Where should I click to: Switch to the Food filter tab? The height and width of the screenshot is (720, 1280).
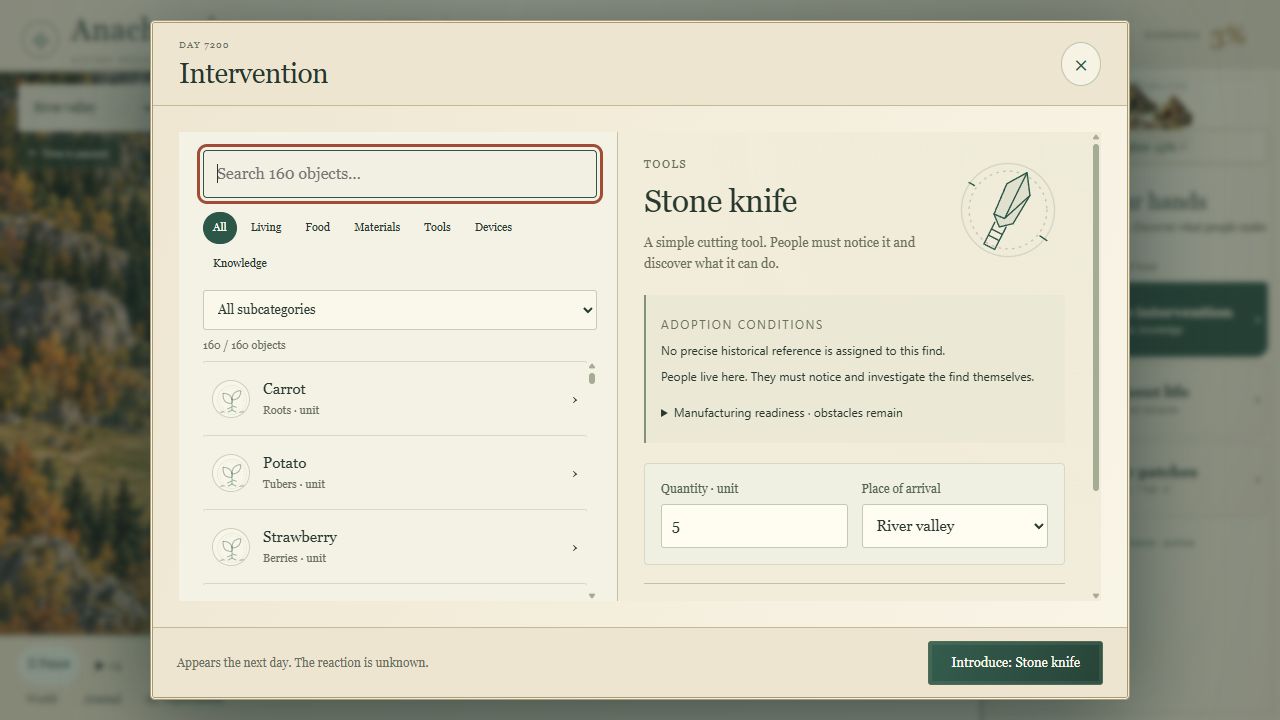click(318, 227)
